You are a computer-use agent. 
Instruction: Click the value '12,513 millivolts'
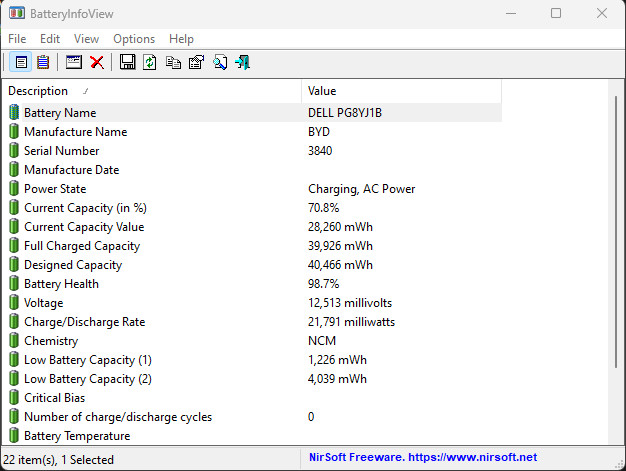350,303
